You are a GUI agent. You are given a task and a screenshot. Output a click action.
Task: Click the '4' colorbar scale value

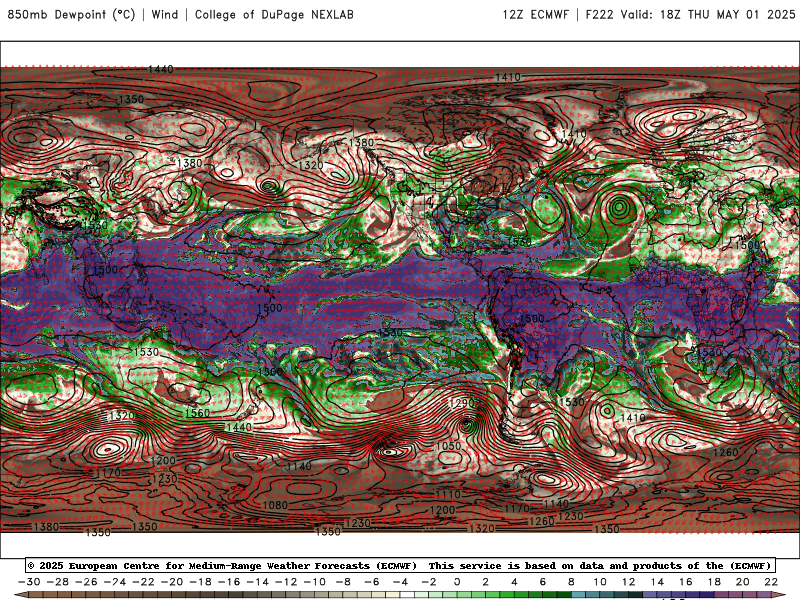pyautogui.click(x=514, y=582)
